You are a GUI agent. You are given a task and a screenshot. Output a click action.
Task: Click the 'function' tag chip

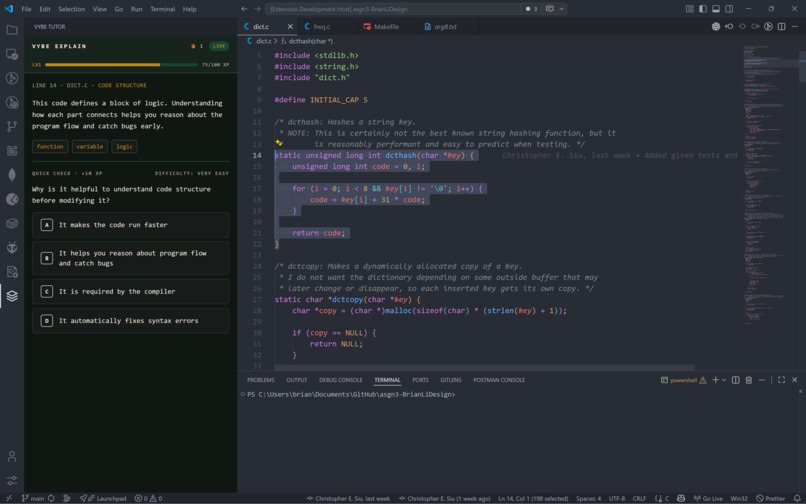50,147
